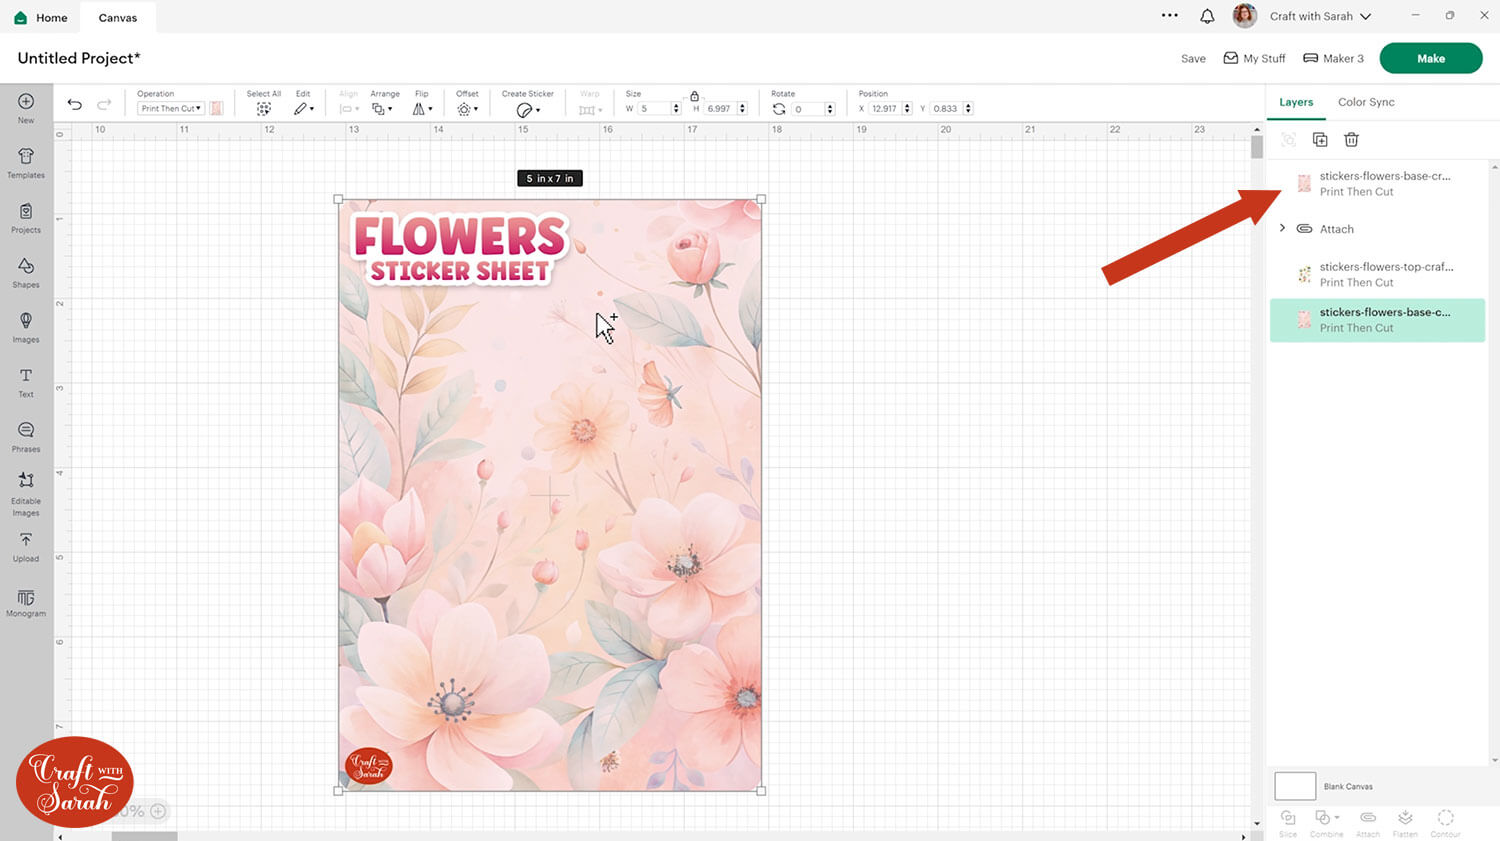Open the Flip dropdown menu
Image resolution: width=1500 pixels, height=841 pixels.
pos(422,109)
